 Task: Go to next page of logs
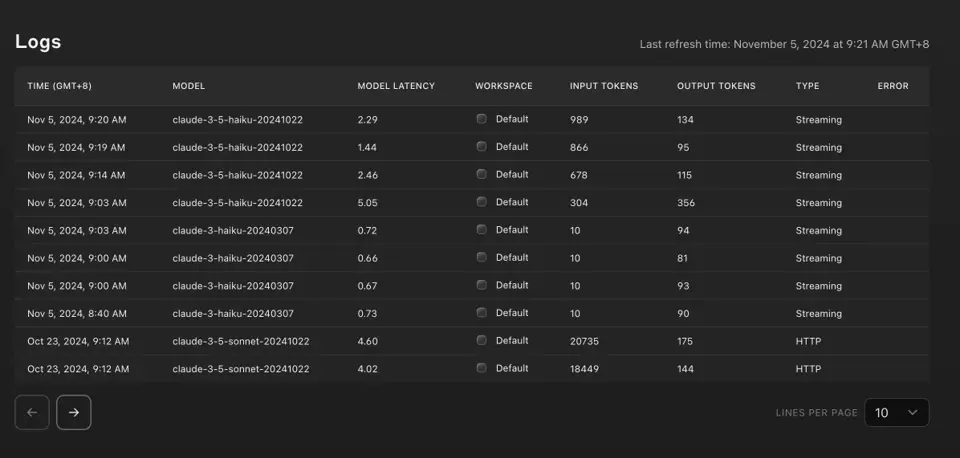pyautogui.click(x=73, y=412)
